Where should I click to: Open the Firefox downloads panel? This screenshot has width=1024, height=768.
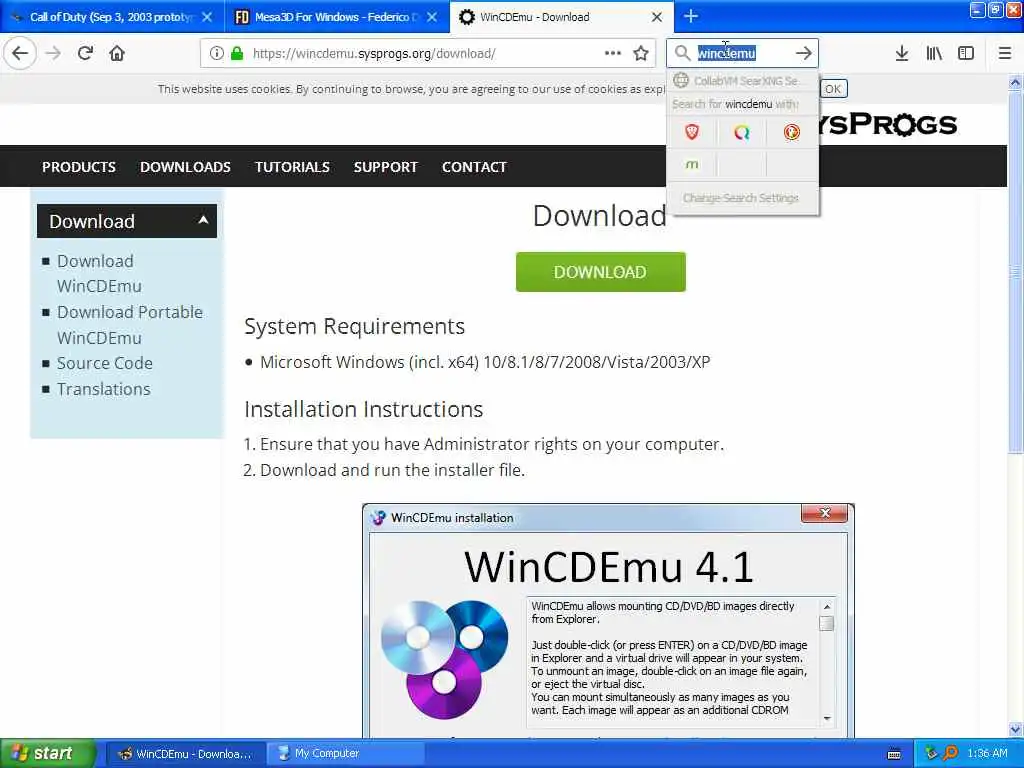click(902, 53)
